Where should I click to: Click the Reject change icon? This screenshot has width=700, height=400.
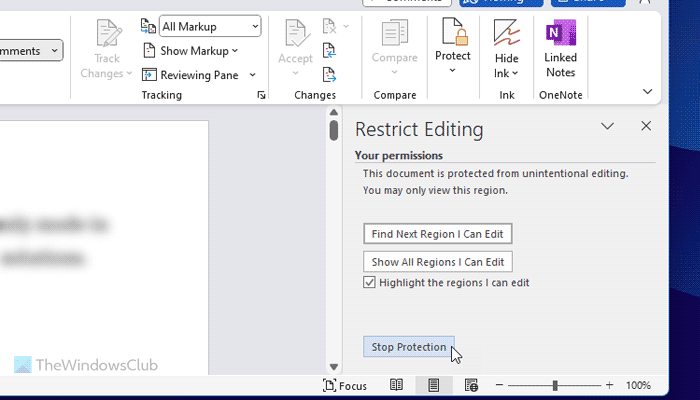click(329, 26)
